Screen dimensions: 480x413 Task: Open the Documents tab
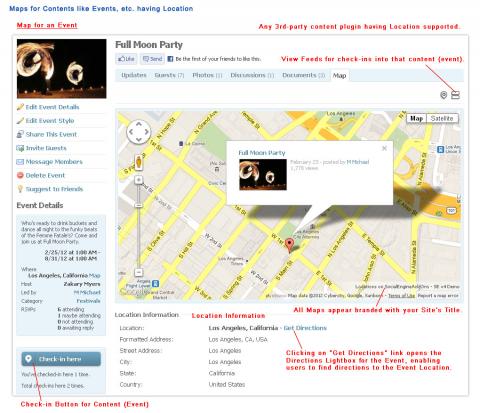point(303,75)
